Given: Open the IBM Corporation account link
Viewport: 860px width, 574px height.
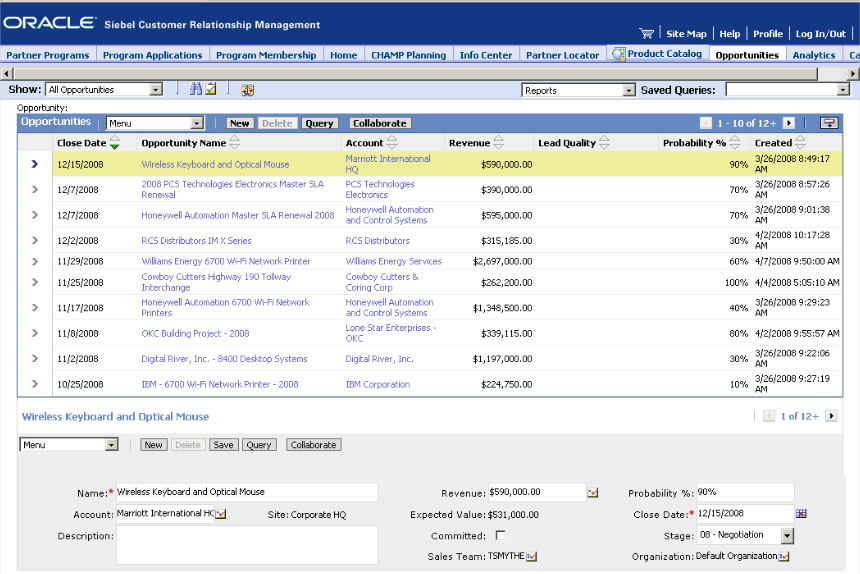Looking at the screenshot, I should point(377,385).
